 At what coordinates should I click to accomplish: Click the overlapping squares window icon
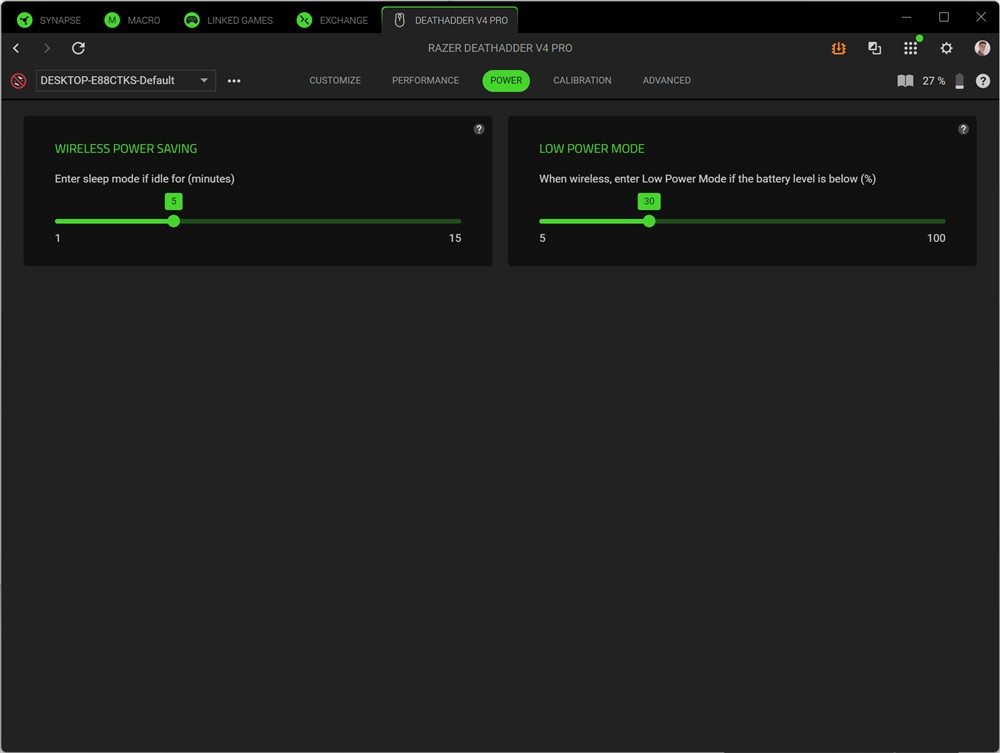(874, 48)
